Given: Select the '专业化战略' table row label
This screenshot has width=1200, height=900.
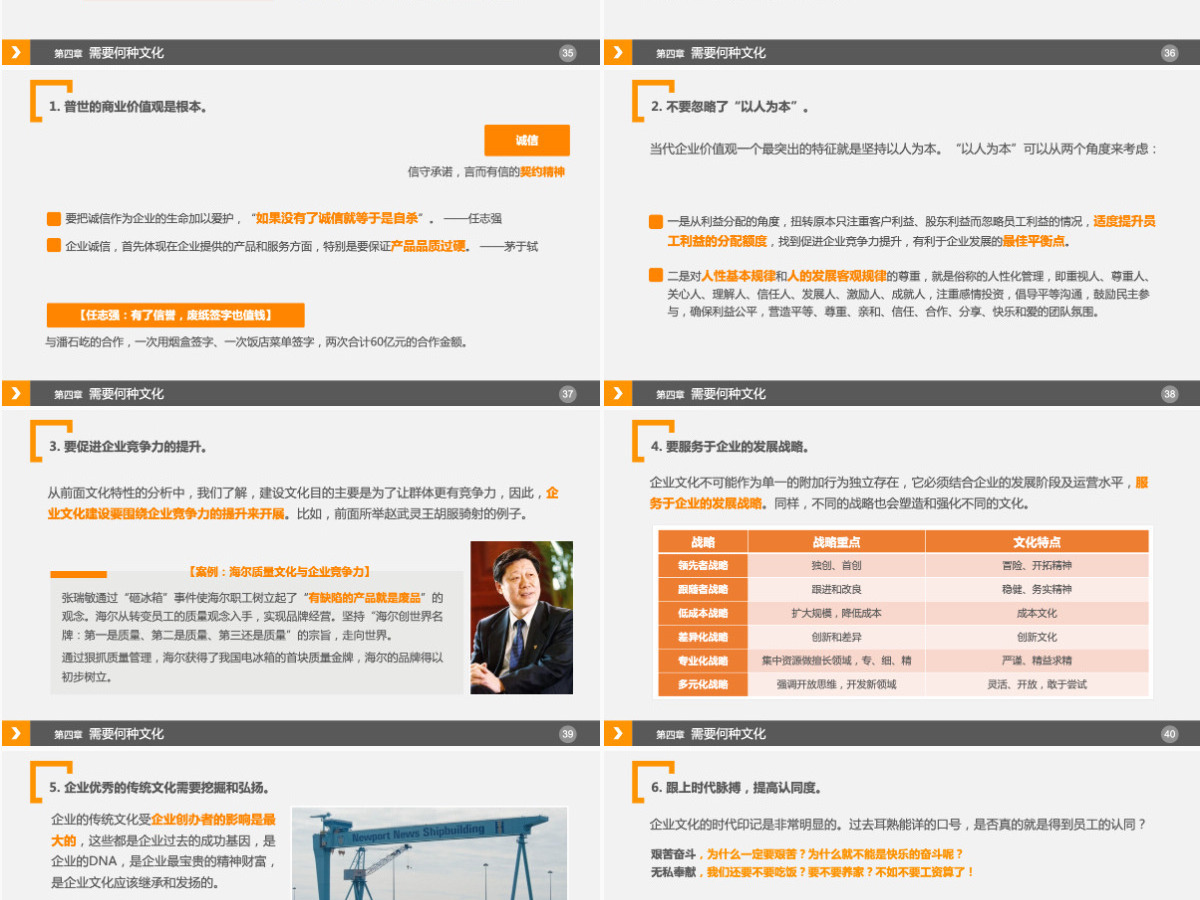Looking at the screenshot, I should pyautogui.click(x=703, y=661).
